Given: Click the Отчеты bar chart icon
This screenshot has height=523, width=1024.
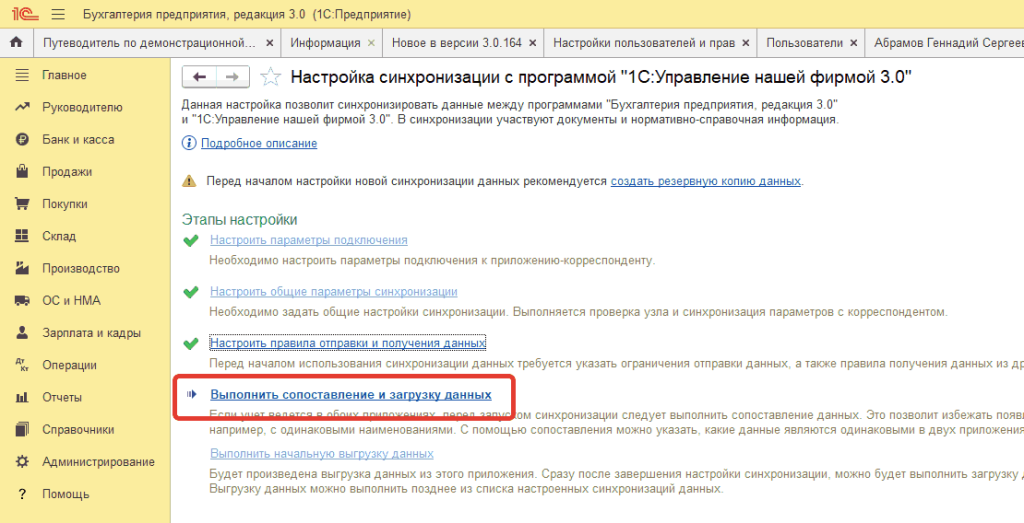Looking at the screenshot, I should click(22, 397).
